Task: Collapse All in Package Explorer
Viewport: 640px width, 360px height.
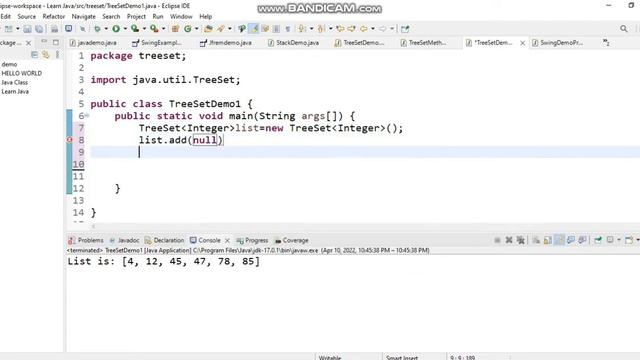Action: click(34, 55)
